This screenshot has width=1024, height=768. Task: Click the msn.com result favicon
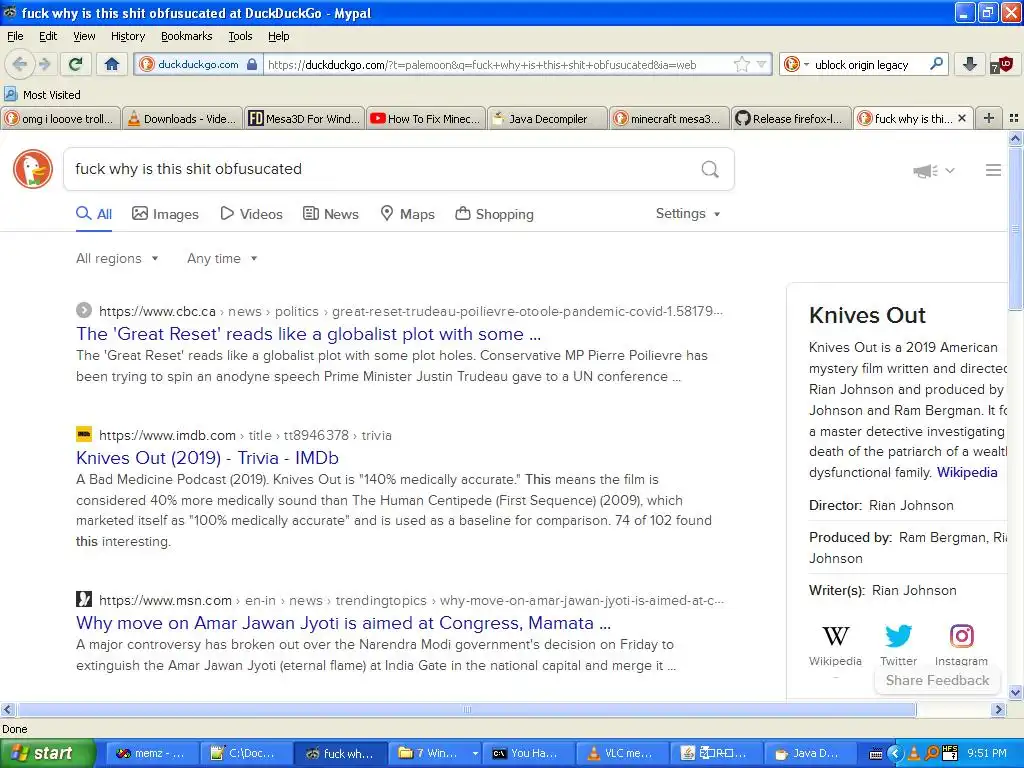point(84,599)
